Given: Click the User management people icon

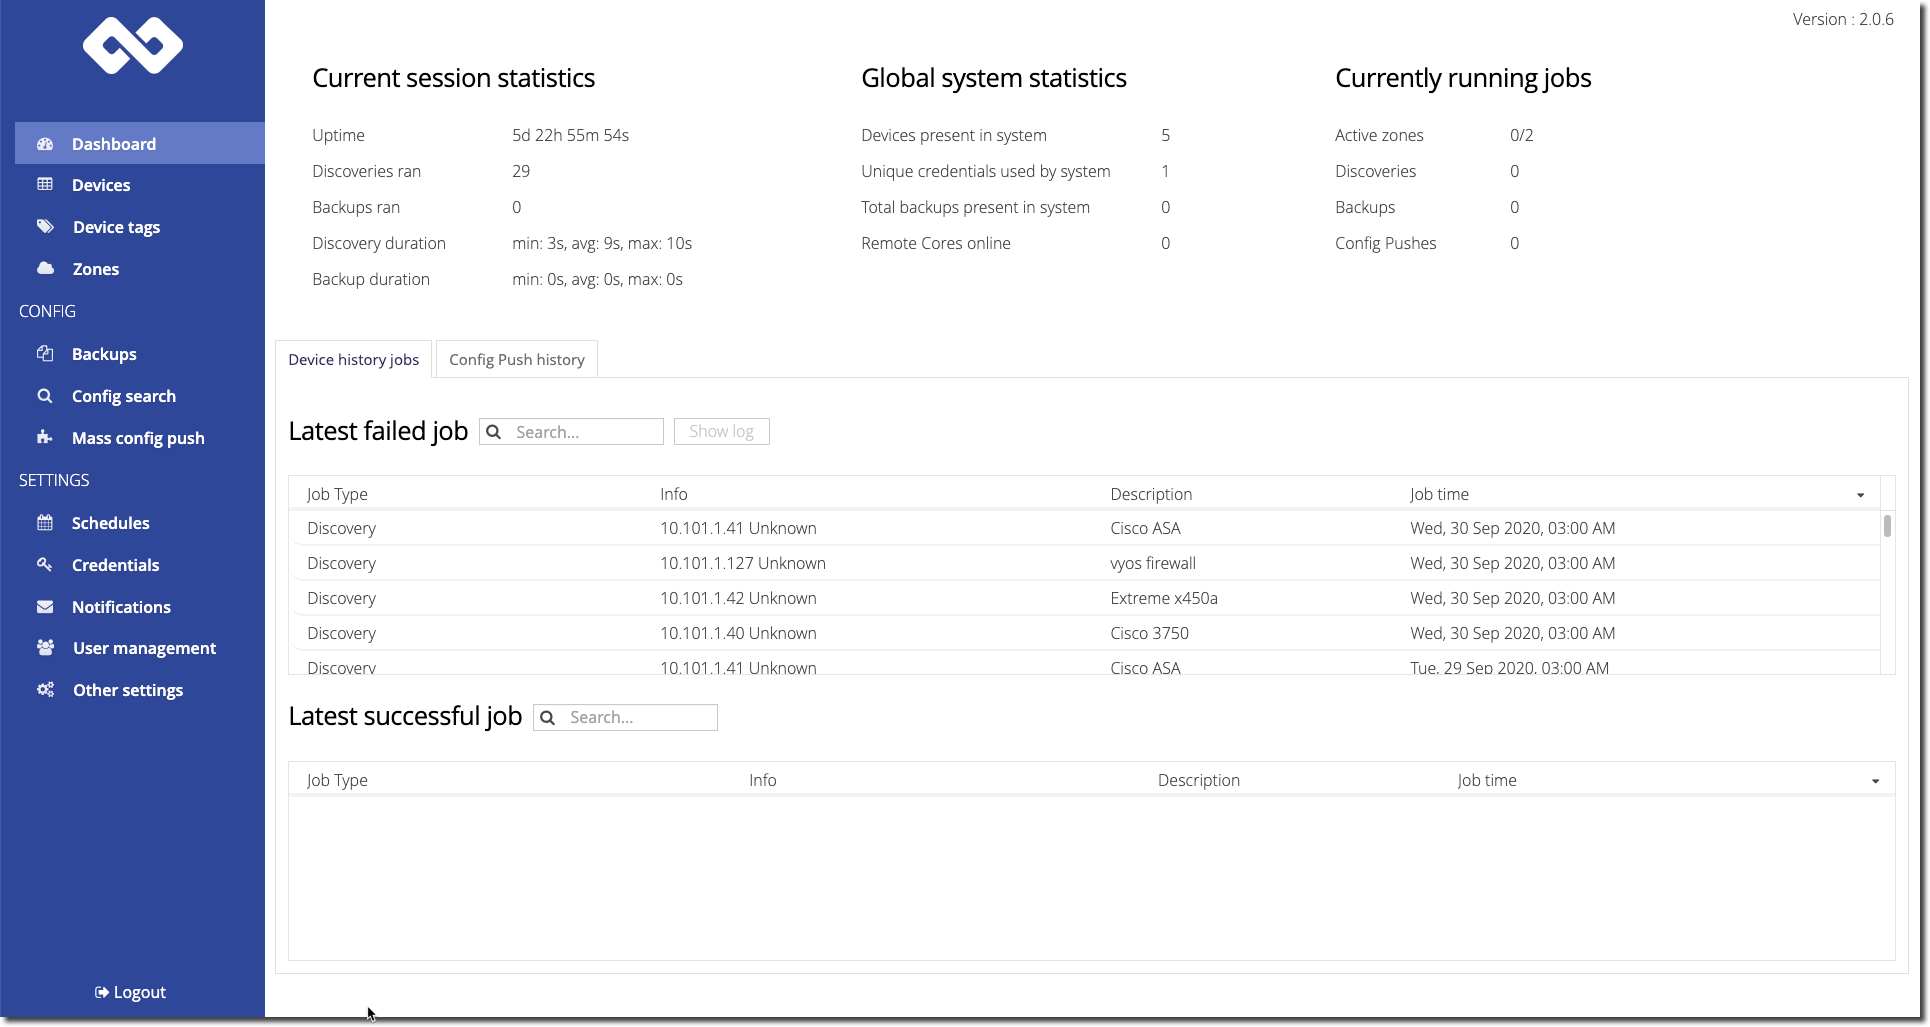Looking at the screenshot, I should click(45, 648).
